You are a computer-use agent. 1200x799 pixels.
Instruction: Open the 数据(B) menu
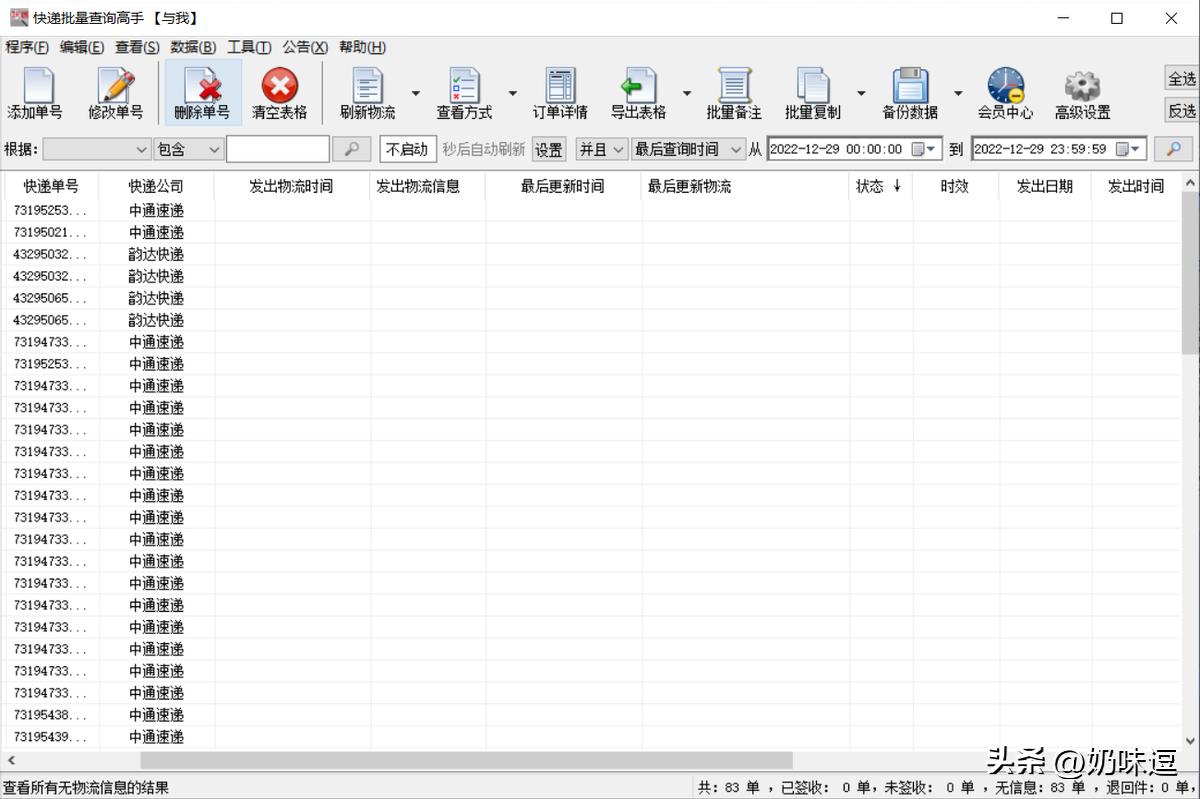click(x=193, y=47)
